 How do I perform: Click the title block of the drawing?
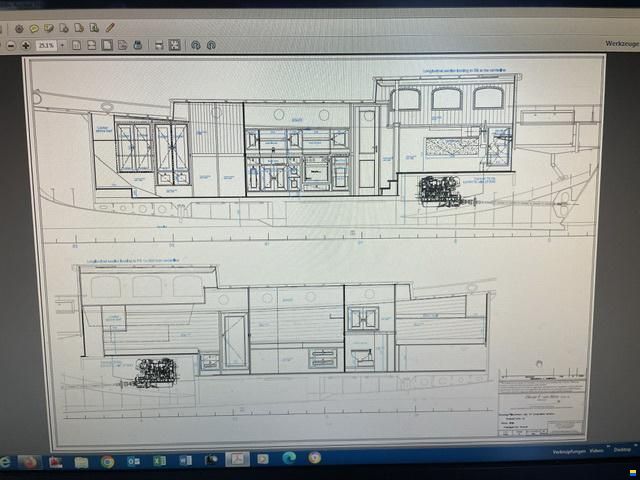(542, 404)
